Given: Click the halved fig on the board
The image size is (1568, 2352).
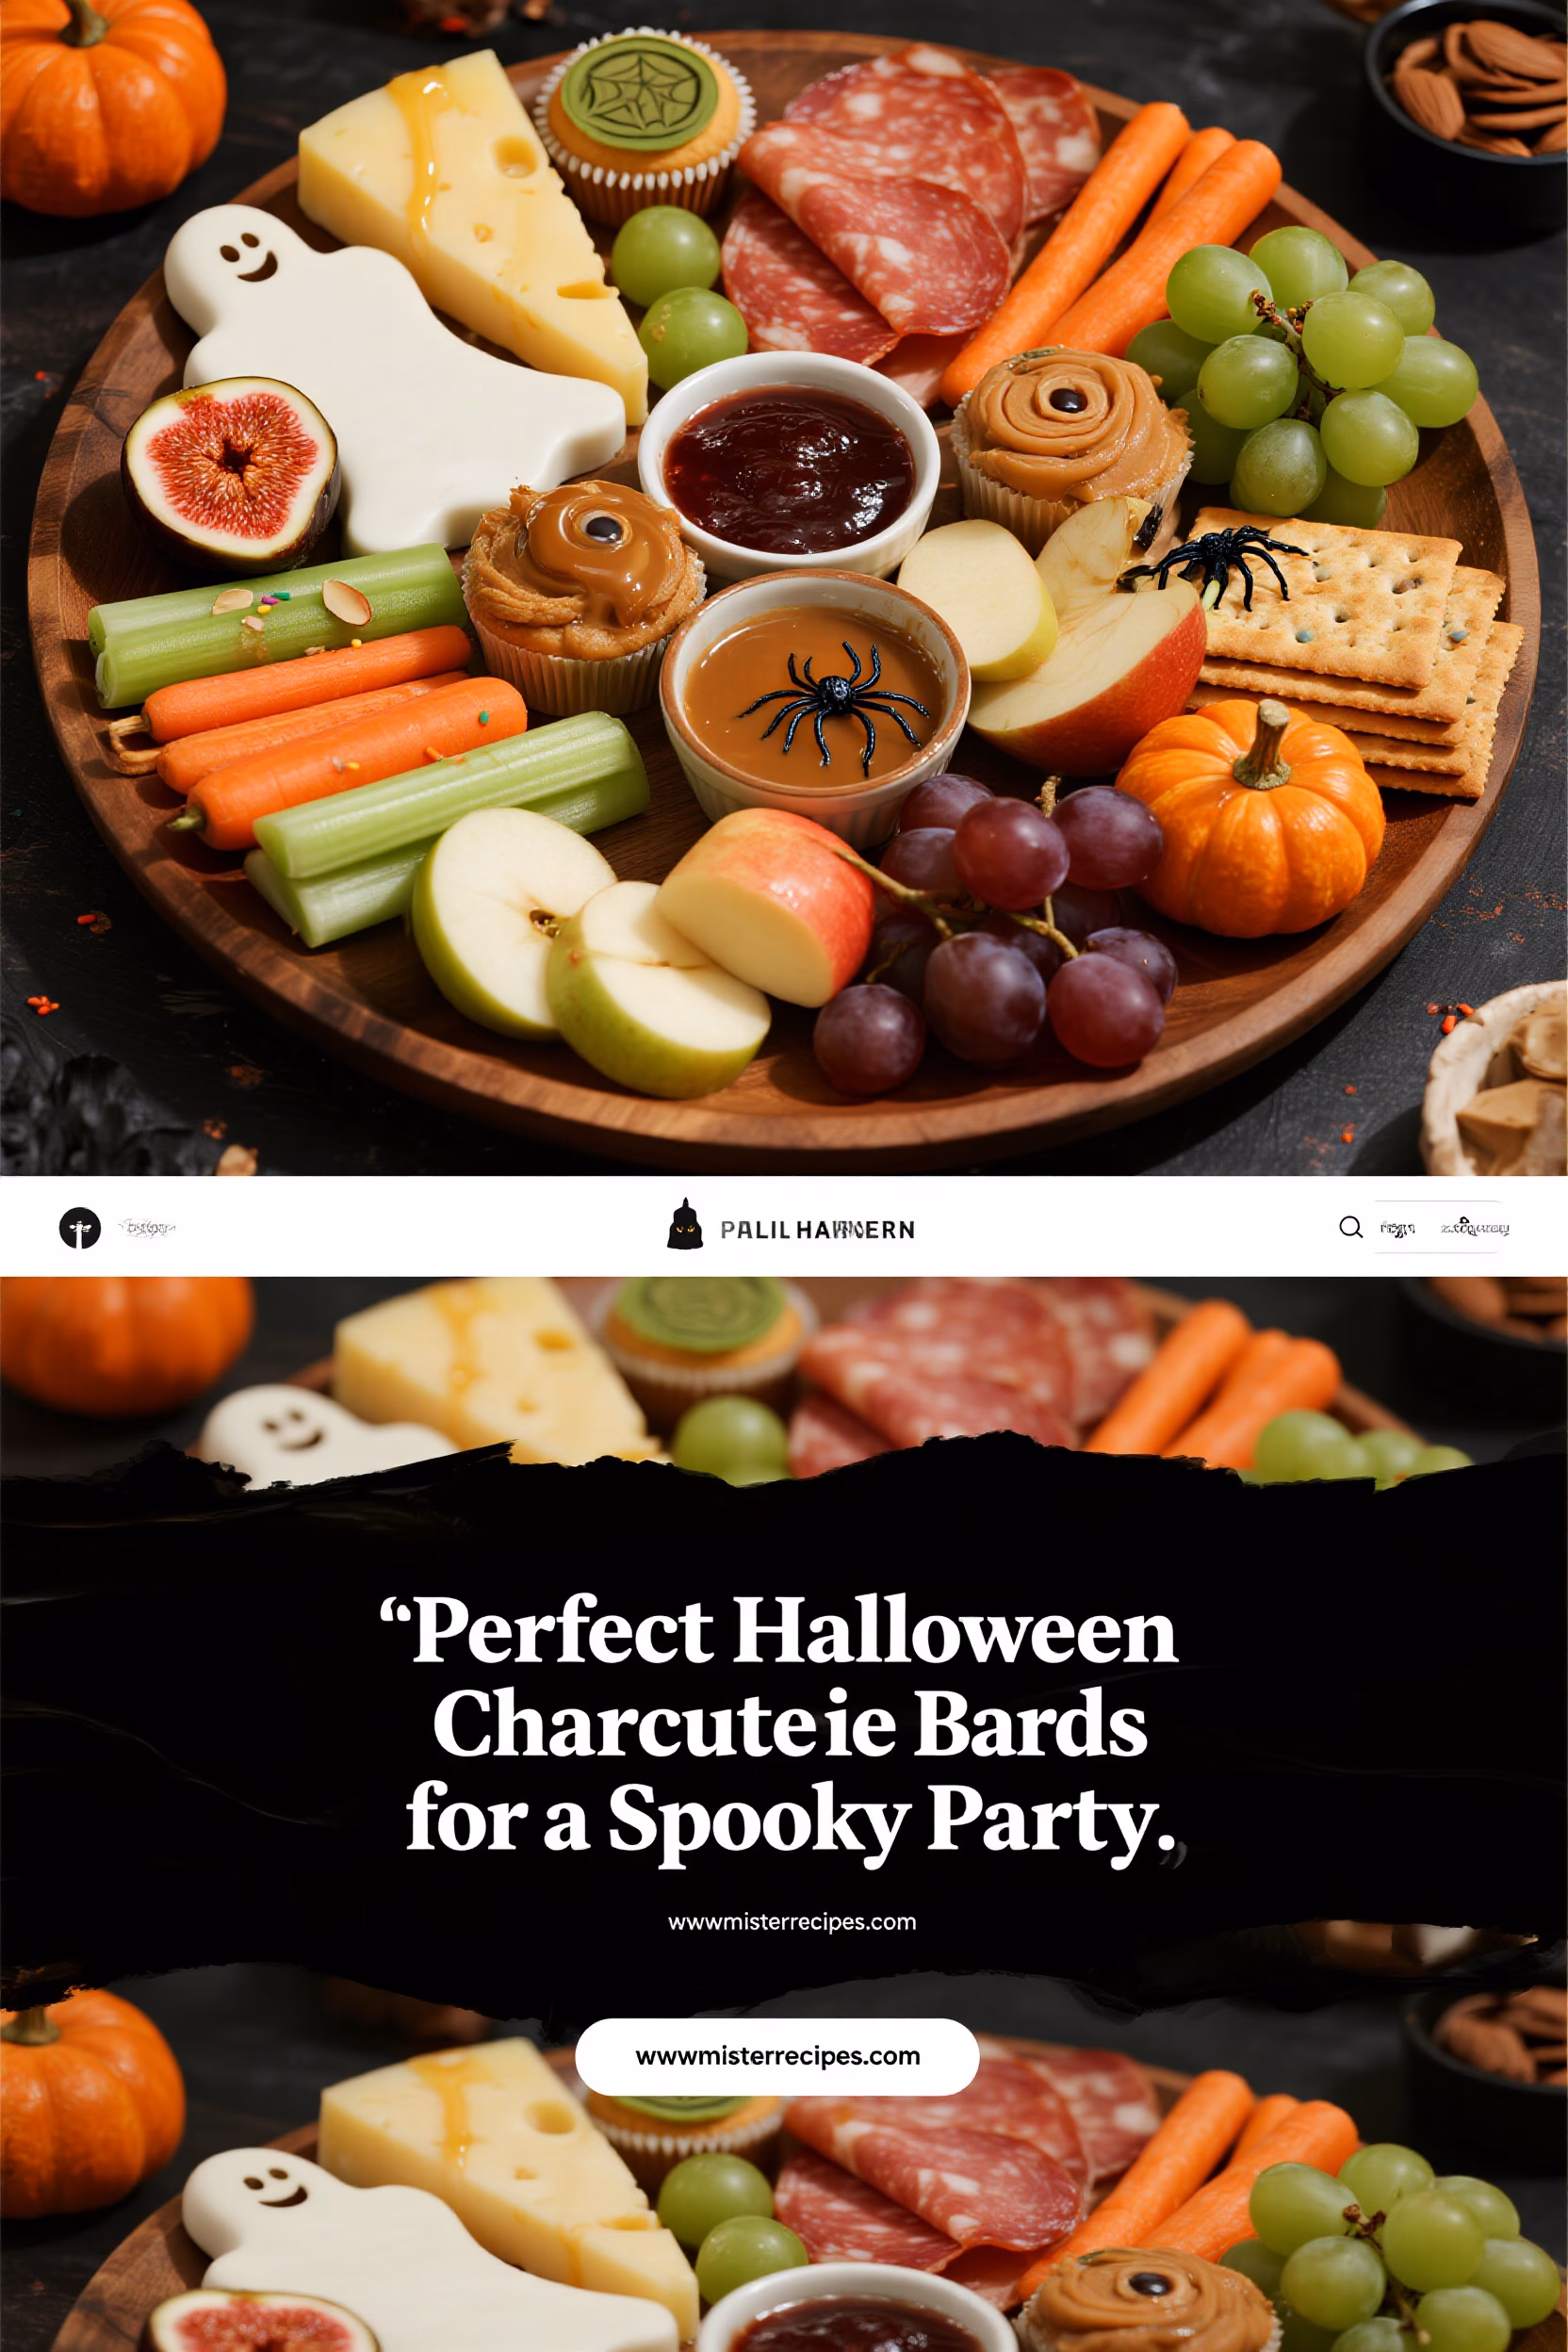Looking at the screenshot, I should coord(231,470).
